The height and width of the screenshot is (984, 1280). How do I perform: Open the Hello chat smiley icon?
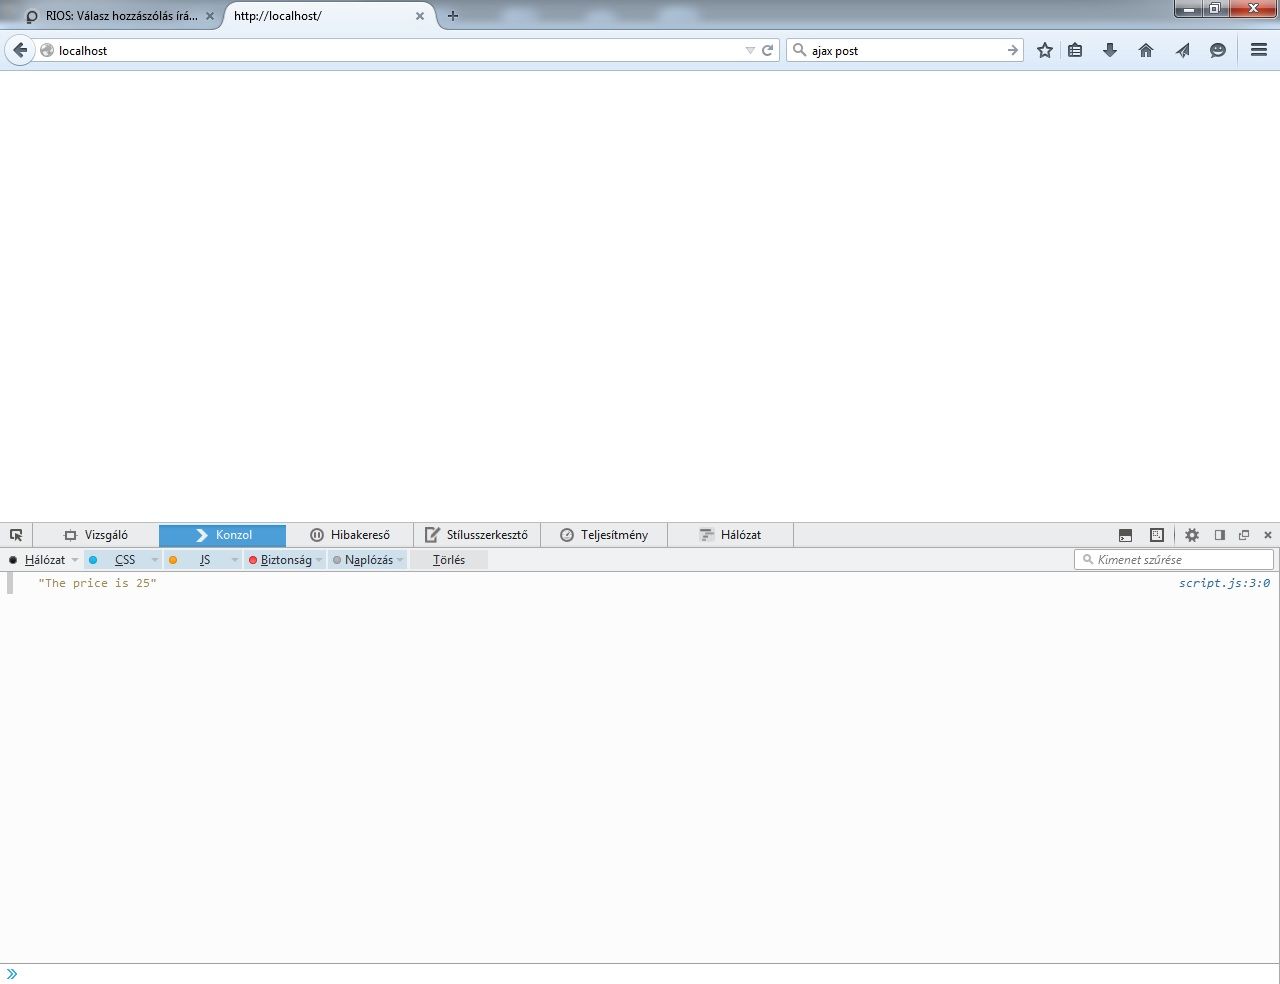tap(1218, 50)
